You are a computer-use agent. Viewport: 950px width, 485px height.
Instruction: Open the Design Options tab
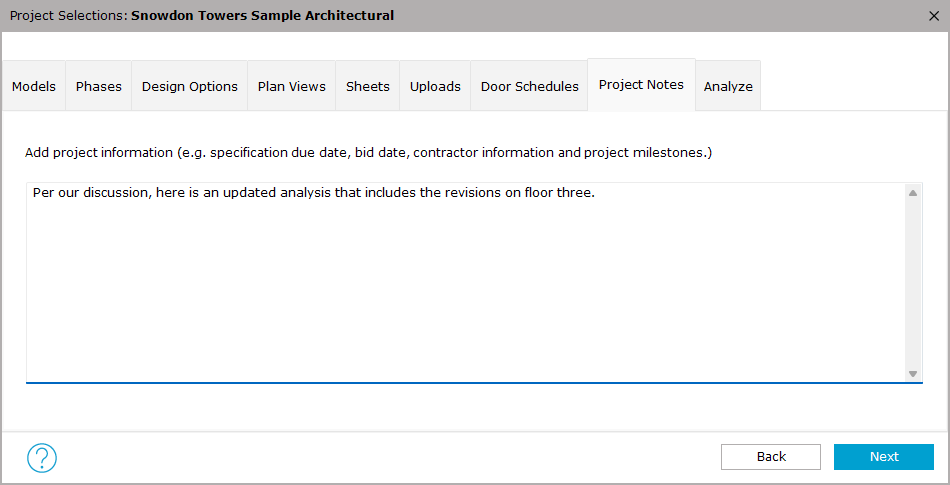pyautogui.click(x=190, y=87)
